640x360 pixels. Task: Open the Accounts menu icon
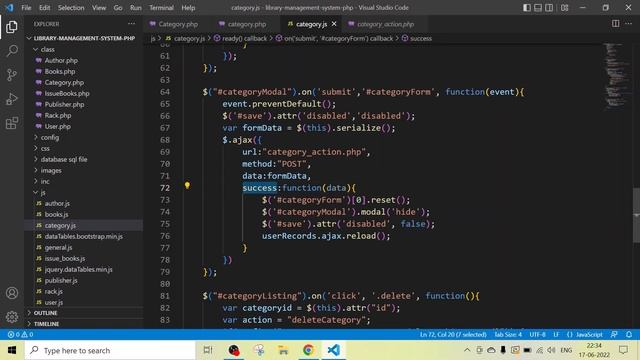point(12,293)
